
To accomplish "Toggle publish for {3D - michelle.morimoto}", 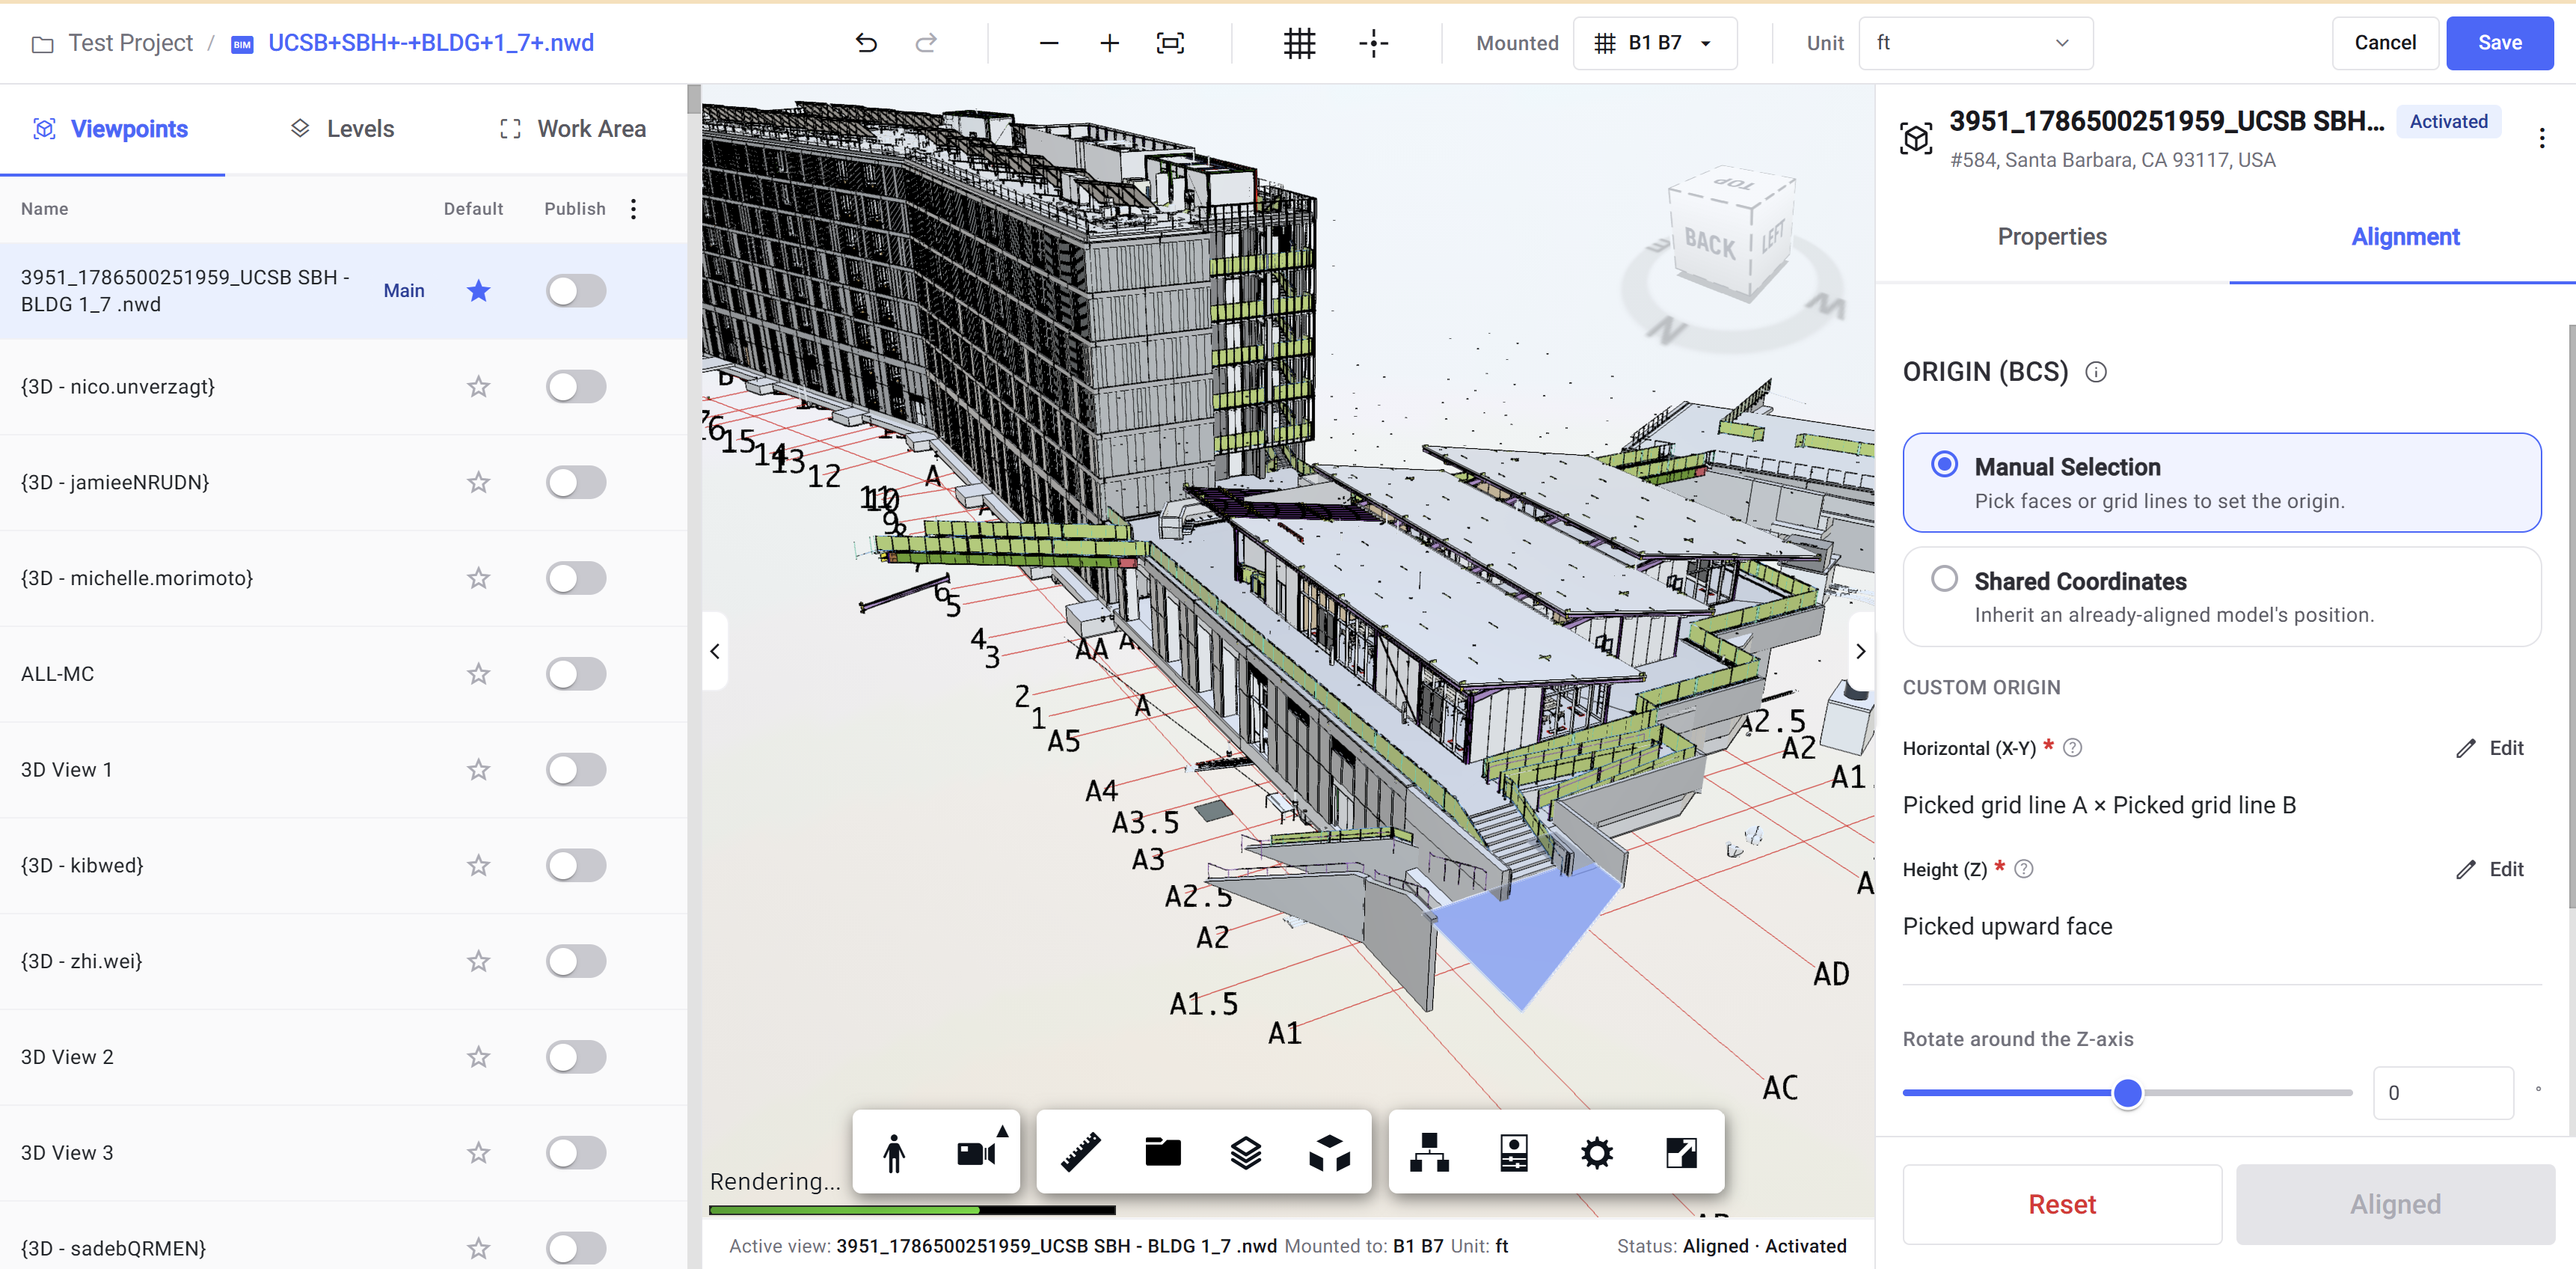I will pos(576,578).
